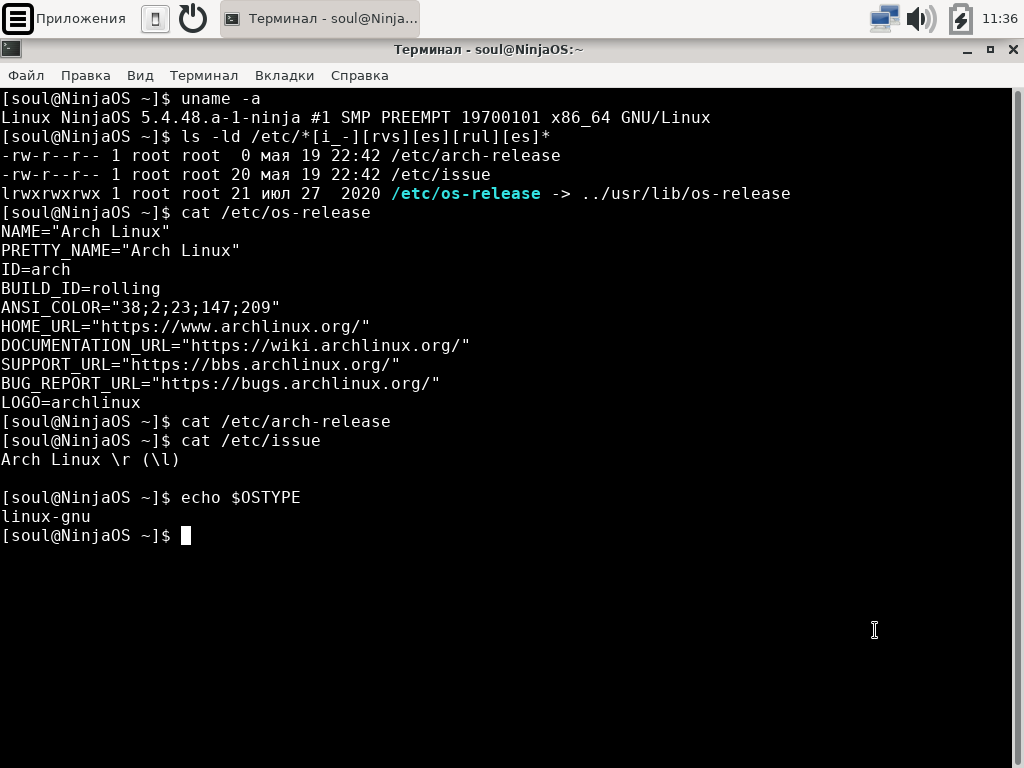Click the 11:36 clock in panel
This screenshot has width=1024, height=768.
pyautogui.click(x=999, y=18)
